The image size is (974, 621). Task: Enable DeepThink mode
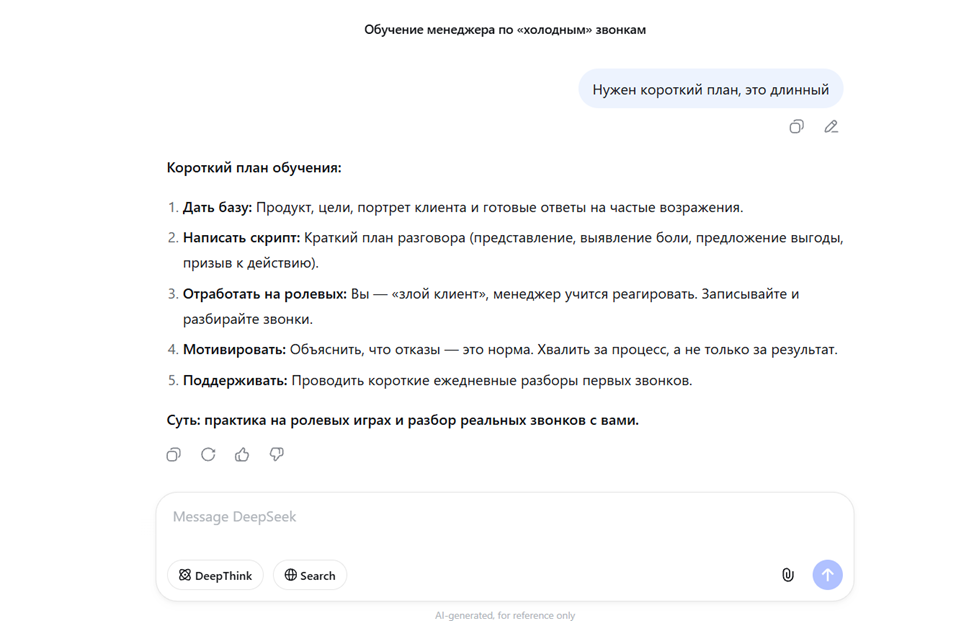(214, 575)
